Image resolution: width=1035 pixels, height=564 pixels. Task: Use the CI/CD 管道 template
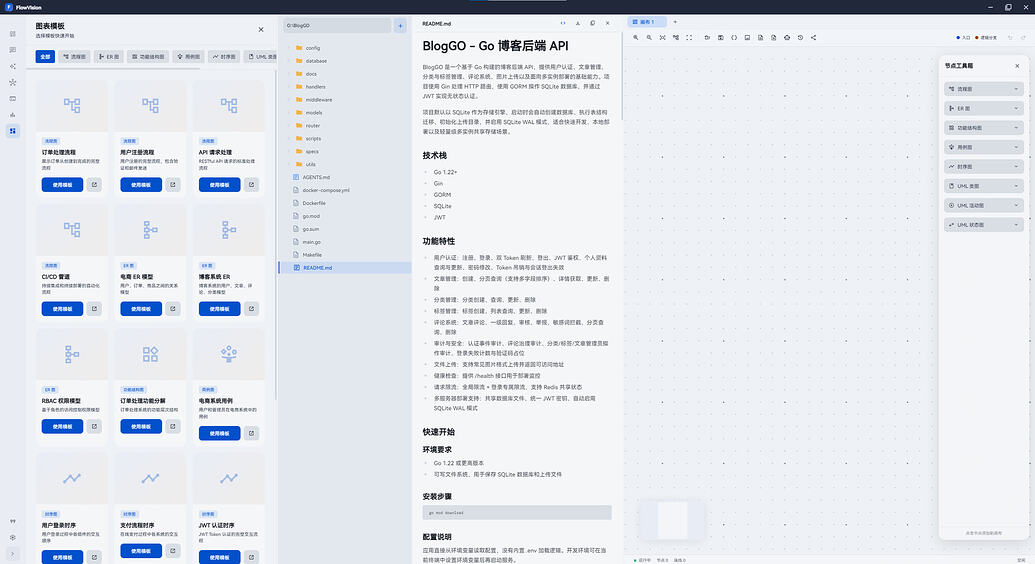pos(62,308)
